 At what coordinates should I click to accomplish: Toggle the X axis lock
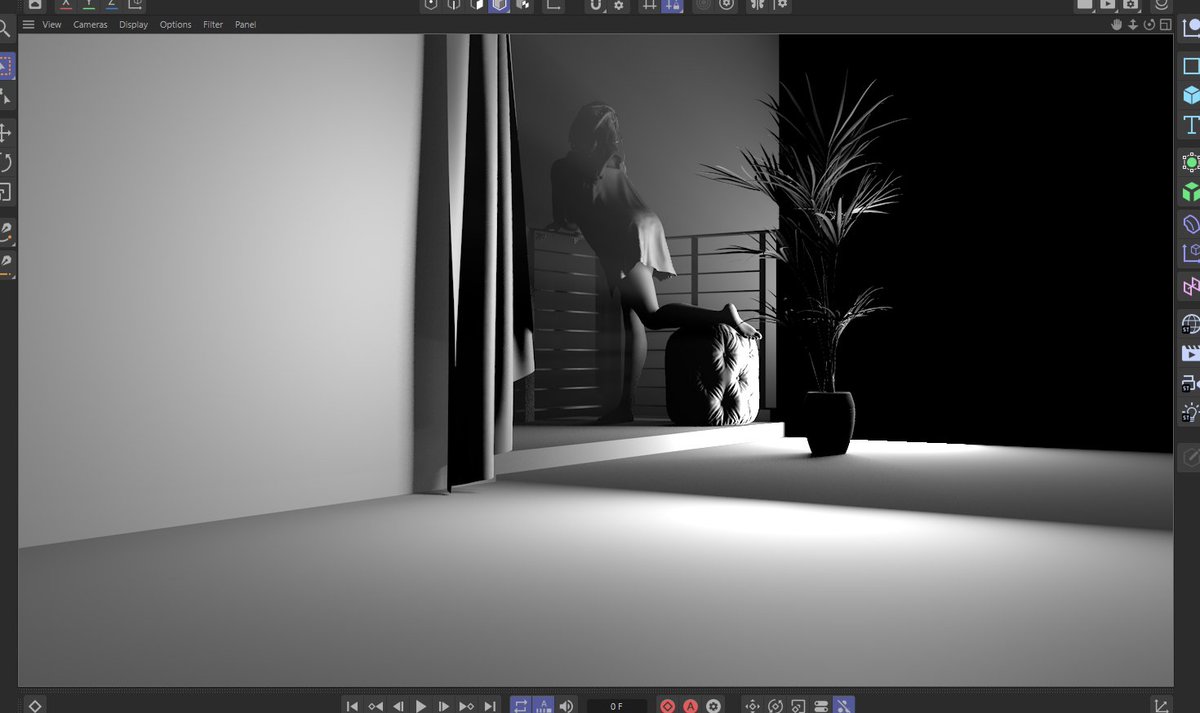[66, 5]
